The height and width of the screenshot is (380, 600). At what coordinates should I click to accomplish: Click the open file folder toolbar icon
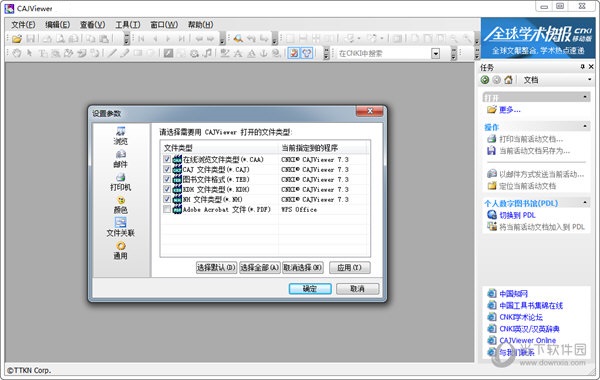click(17, 39)
